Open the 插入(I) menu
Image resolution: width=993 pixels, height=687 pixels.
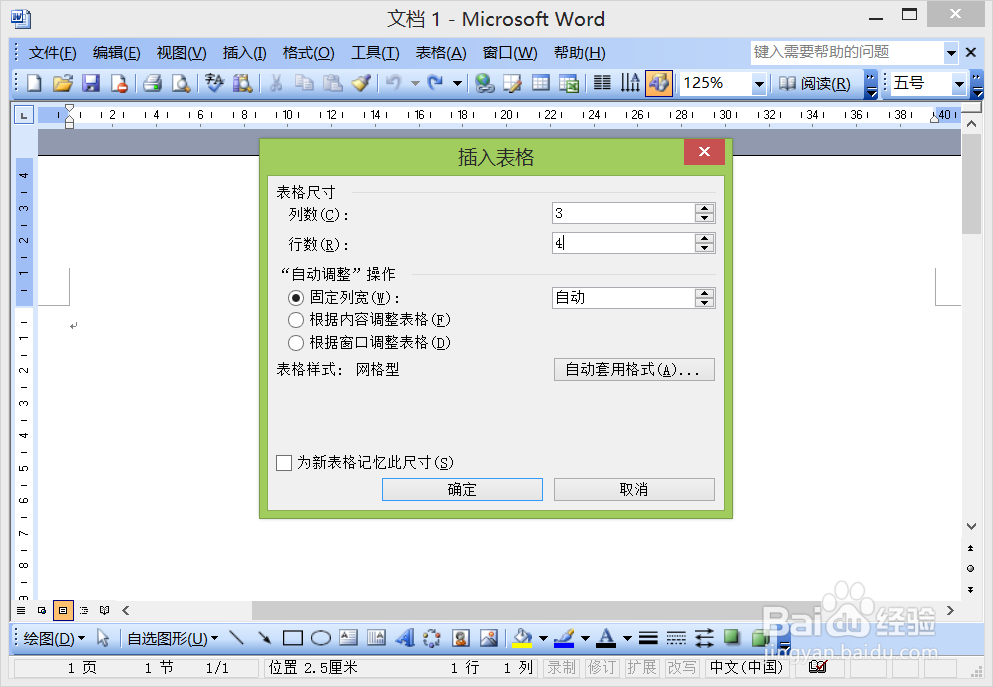[244, 53]
